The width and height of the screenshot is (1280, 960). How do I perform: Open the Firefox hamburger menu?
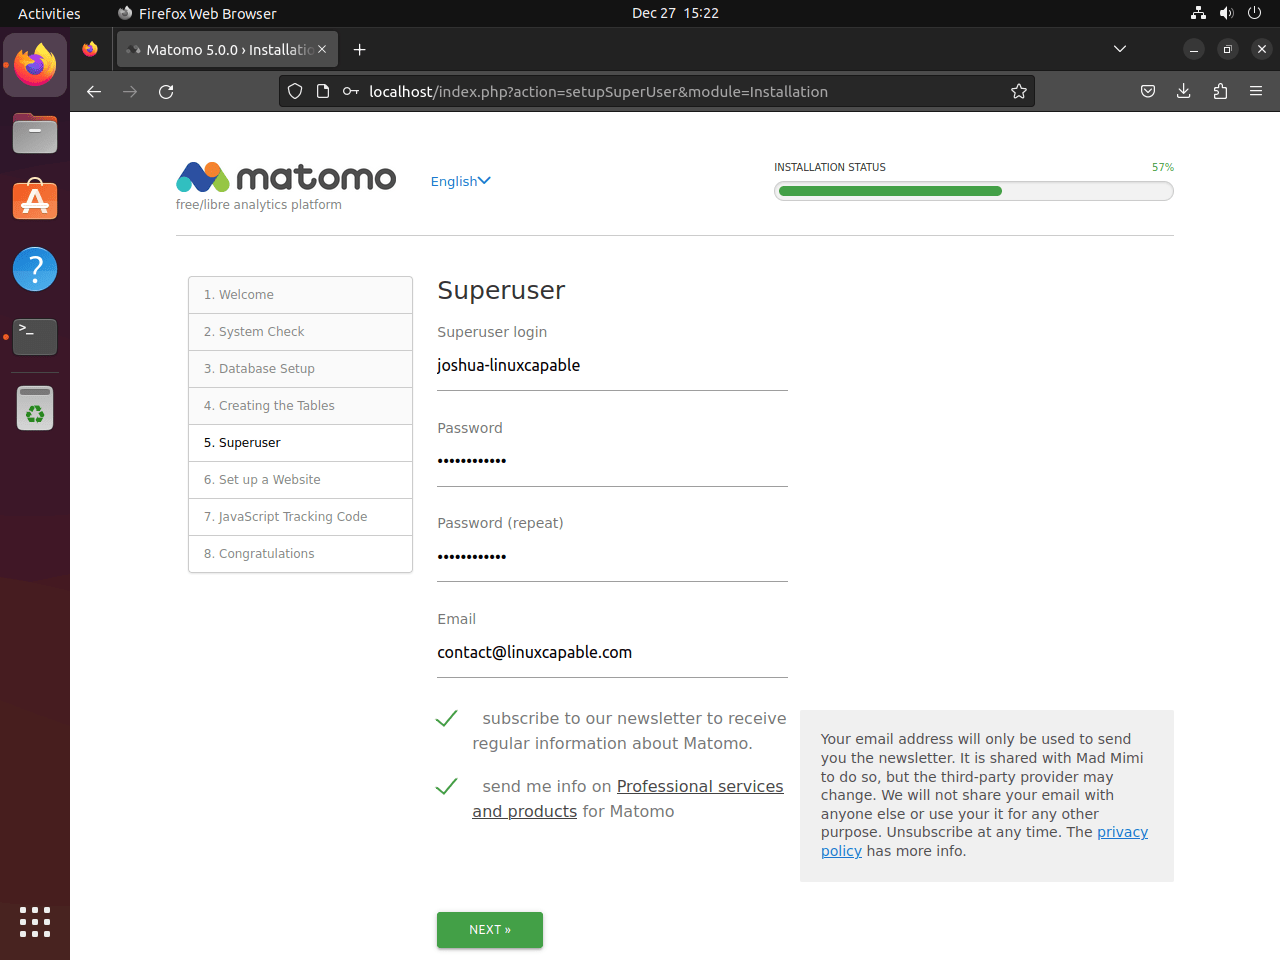coord(1256,91)
